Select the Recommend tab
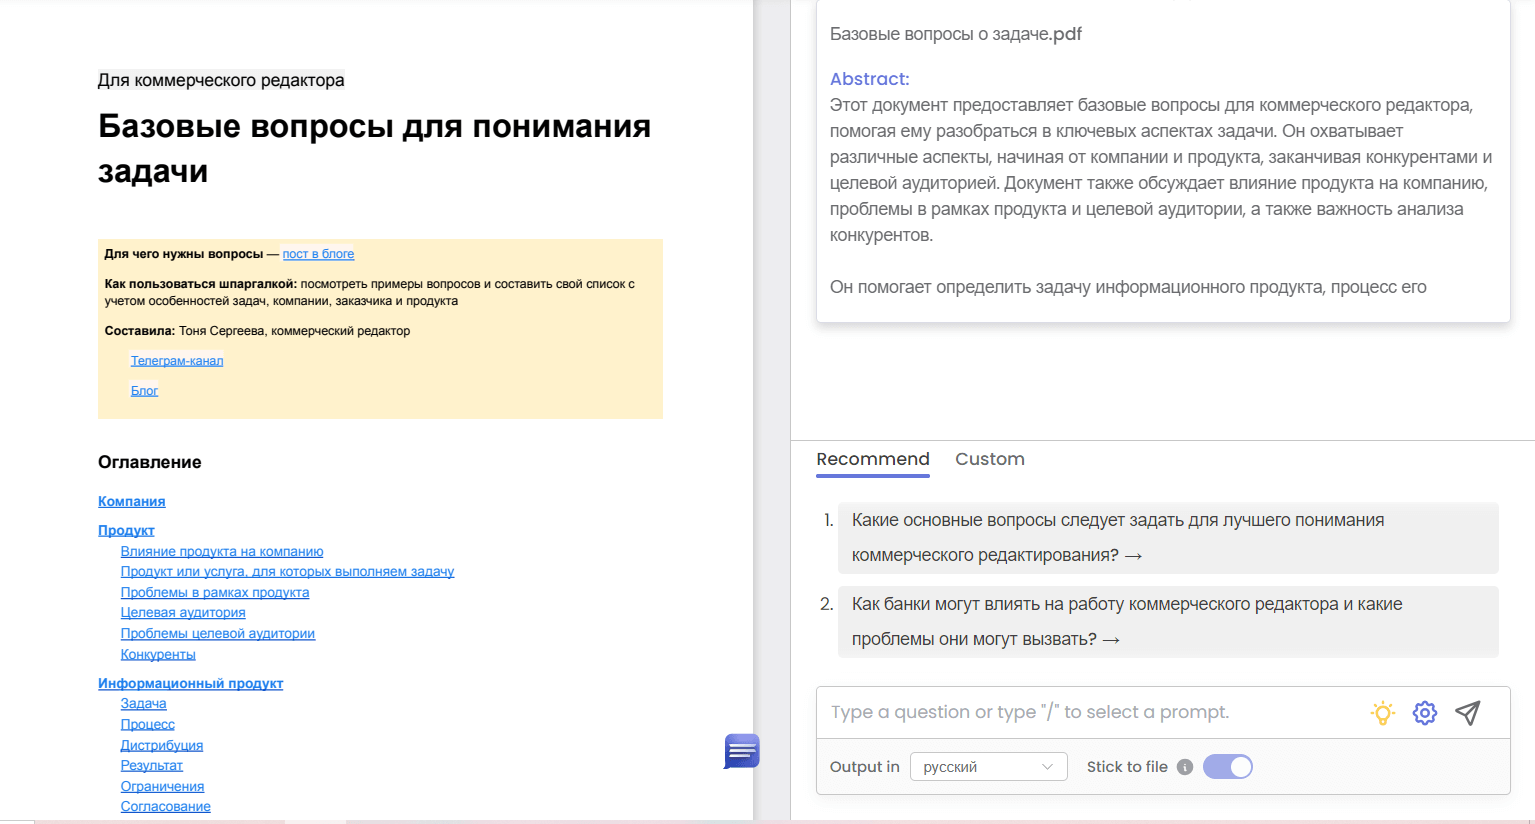This screenshot has height=824, width=1535. point(872,459)
